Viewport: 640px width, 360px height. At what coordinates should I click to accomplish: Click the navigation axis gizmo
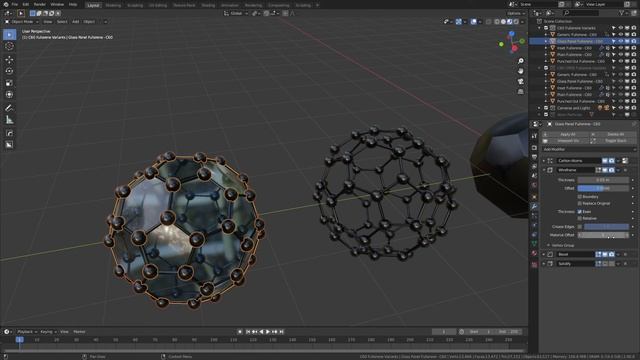512,42
